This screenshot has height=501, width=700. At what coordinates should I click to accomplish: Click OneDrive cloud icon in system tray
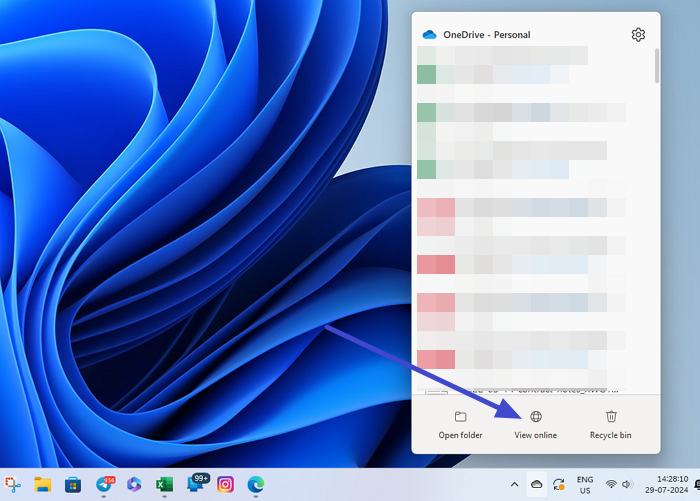click(x=537, y=484)
